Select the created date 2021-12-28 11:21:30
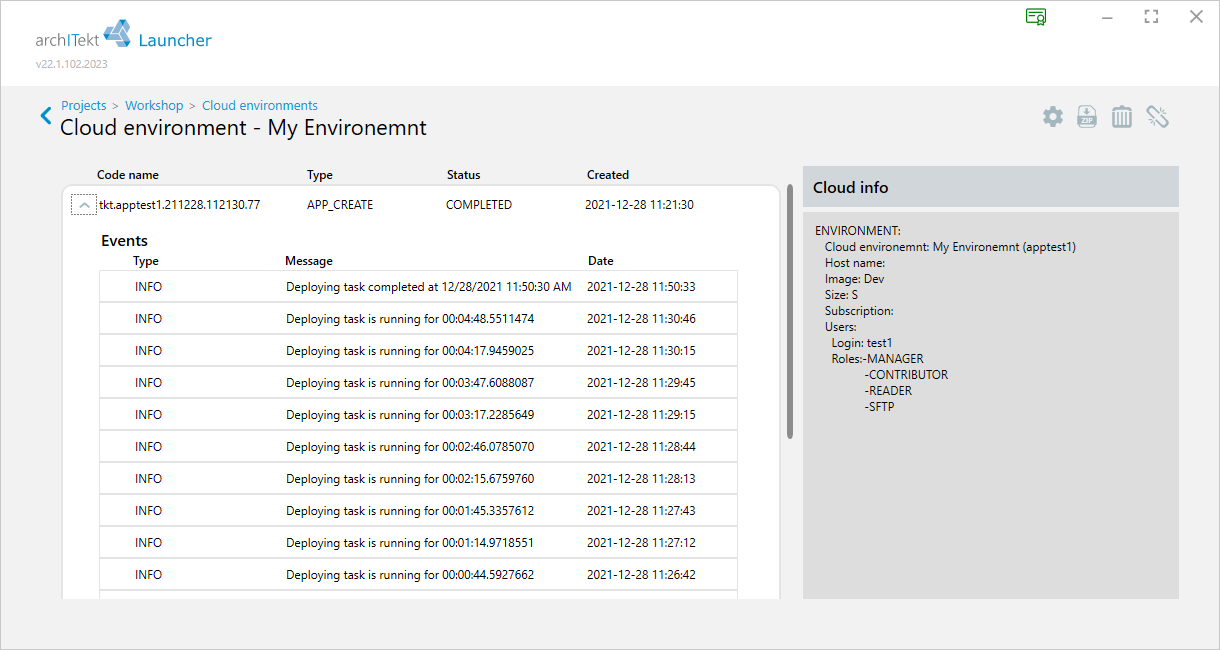 639,205
